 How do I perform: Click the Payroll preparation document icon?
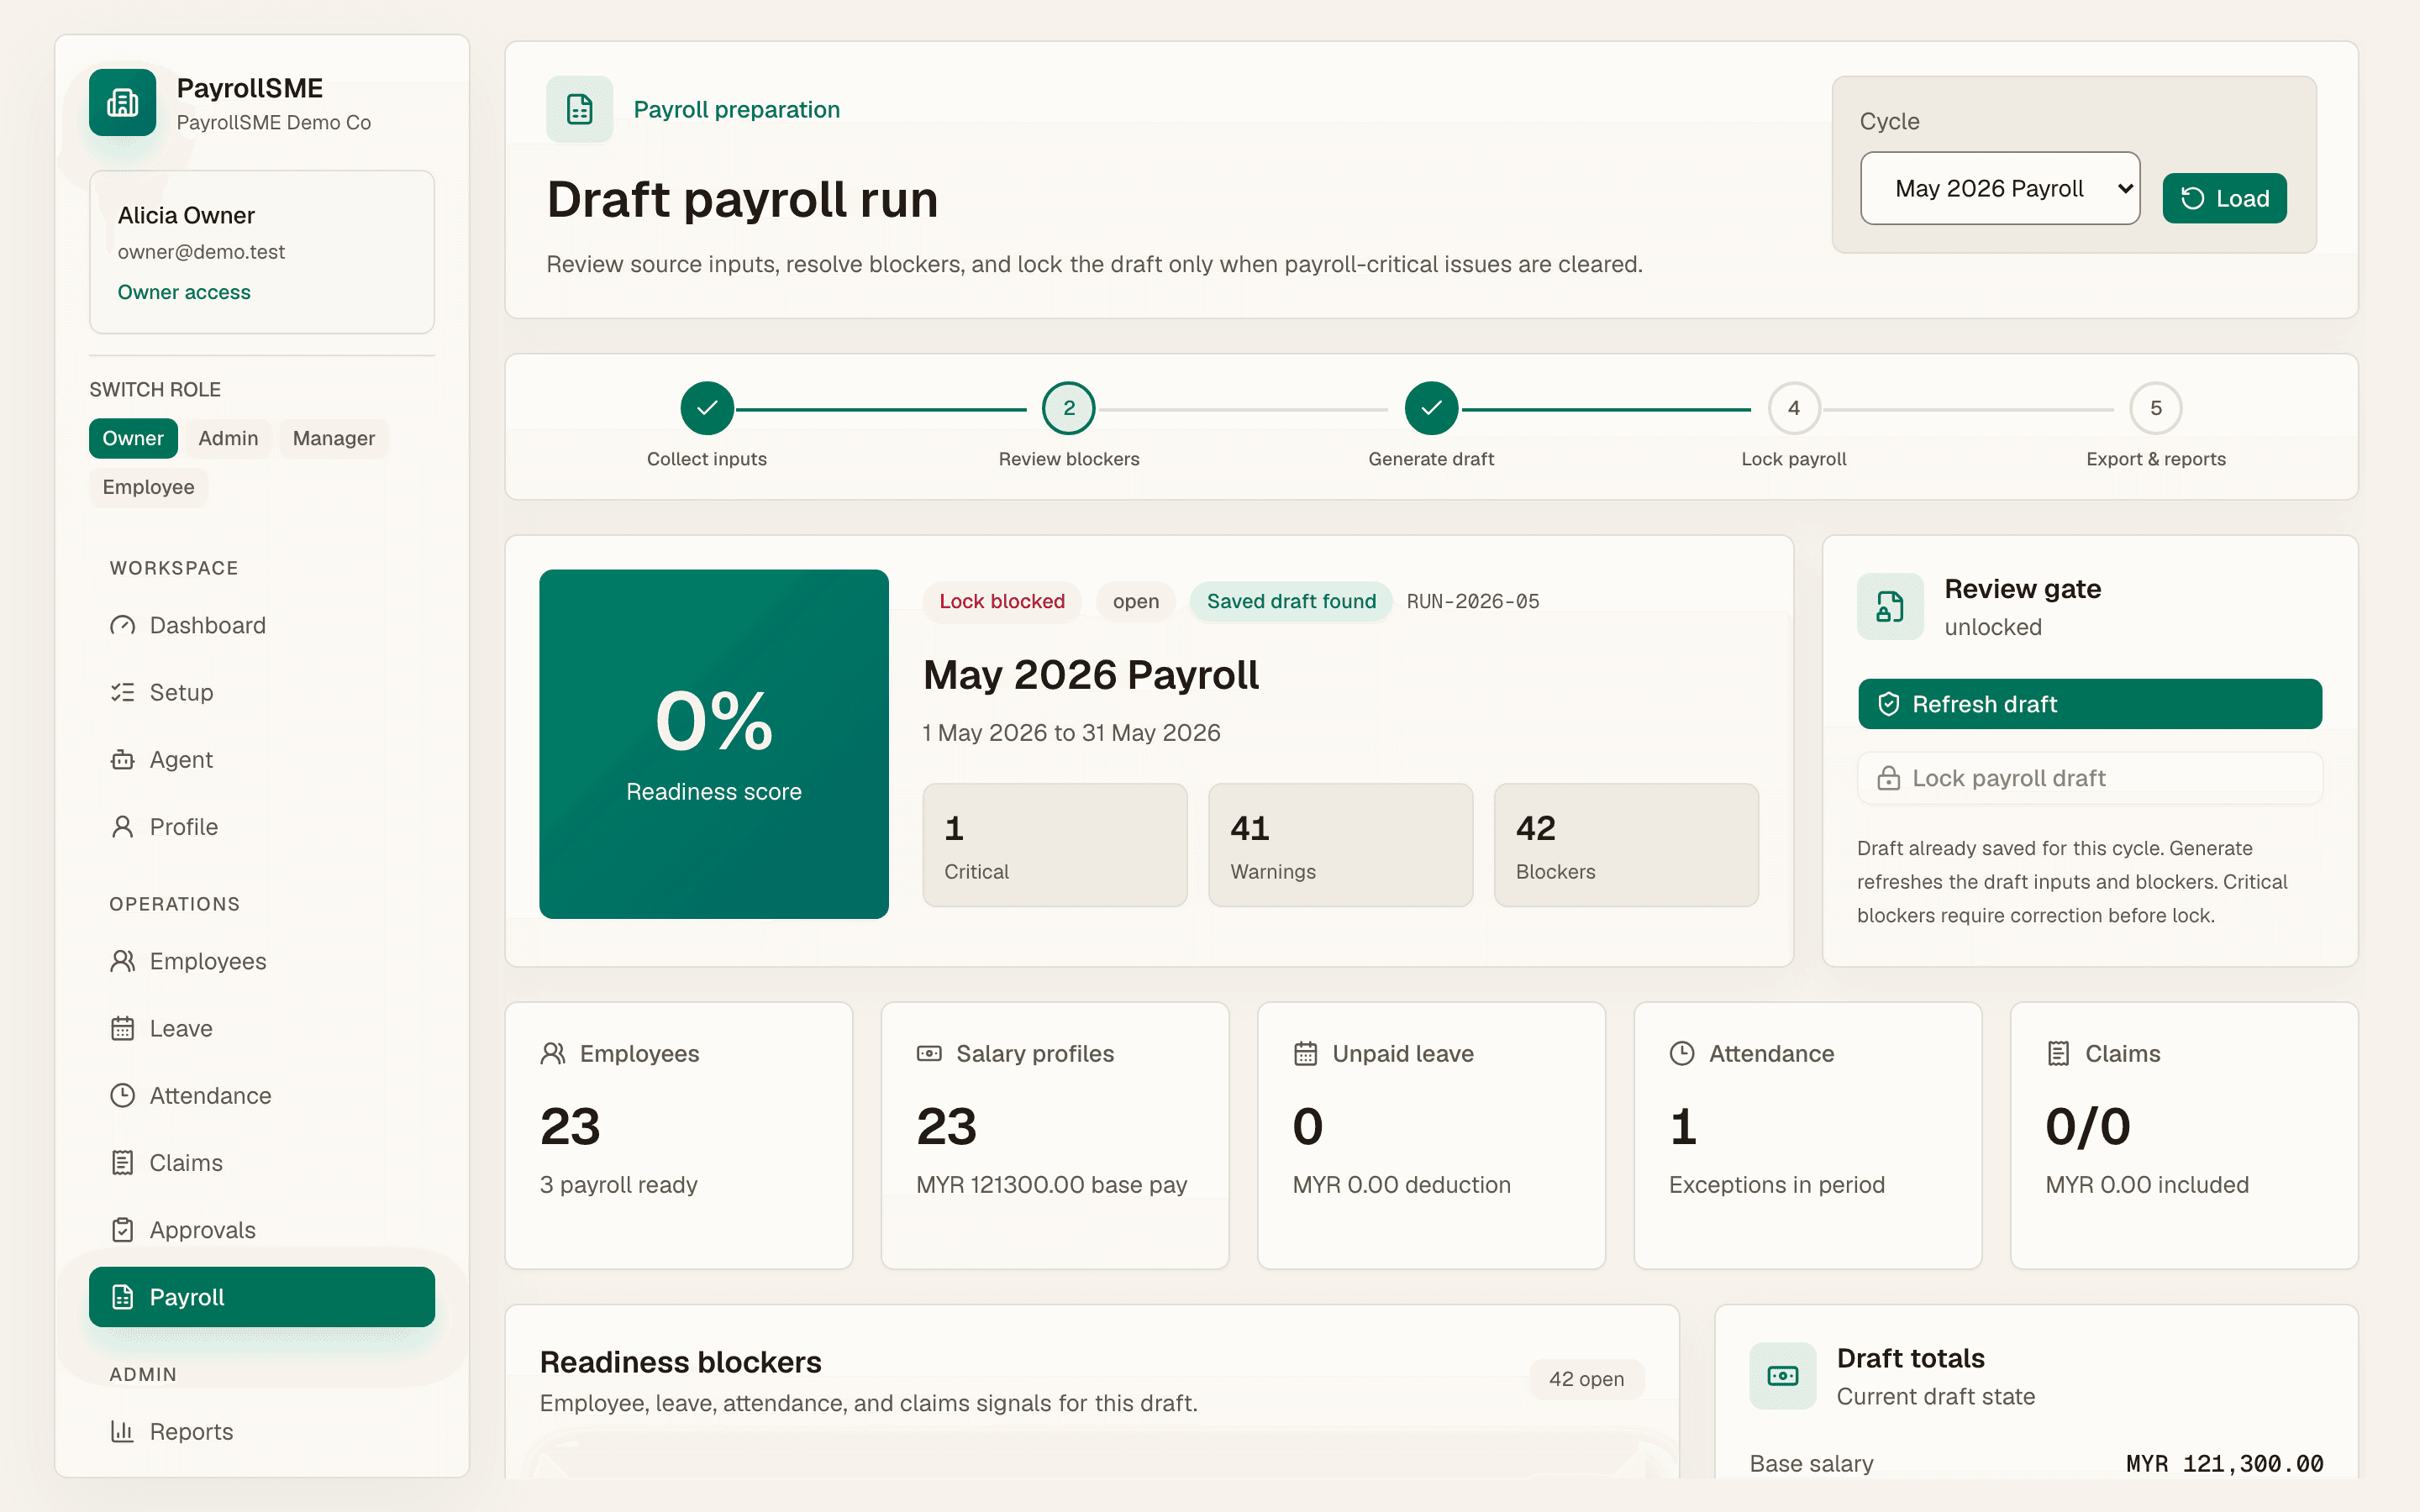[579, 109]
